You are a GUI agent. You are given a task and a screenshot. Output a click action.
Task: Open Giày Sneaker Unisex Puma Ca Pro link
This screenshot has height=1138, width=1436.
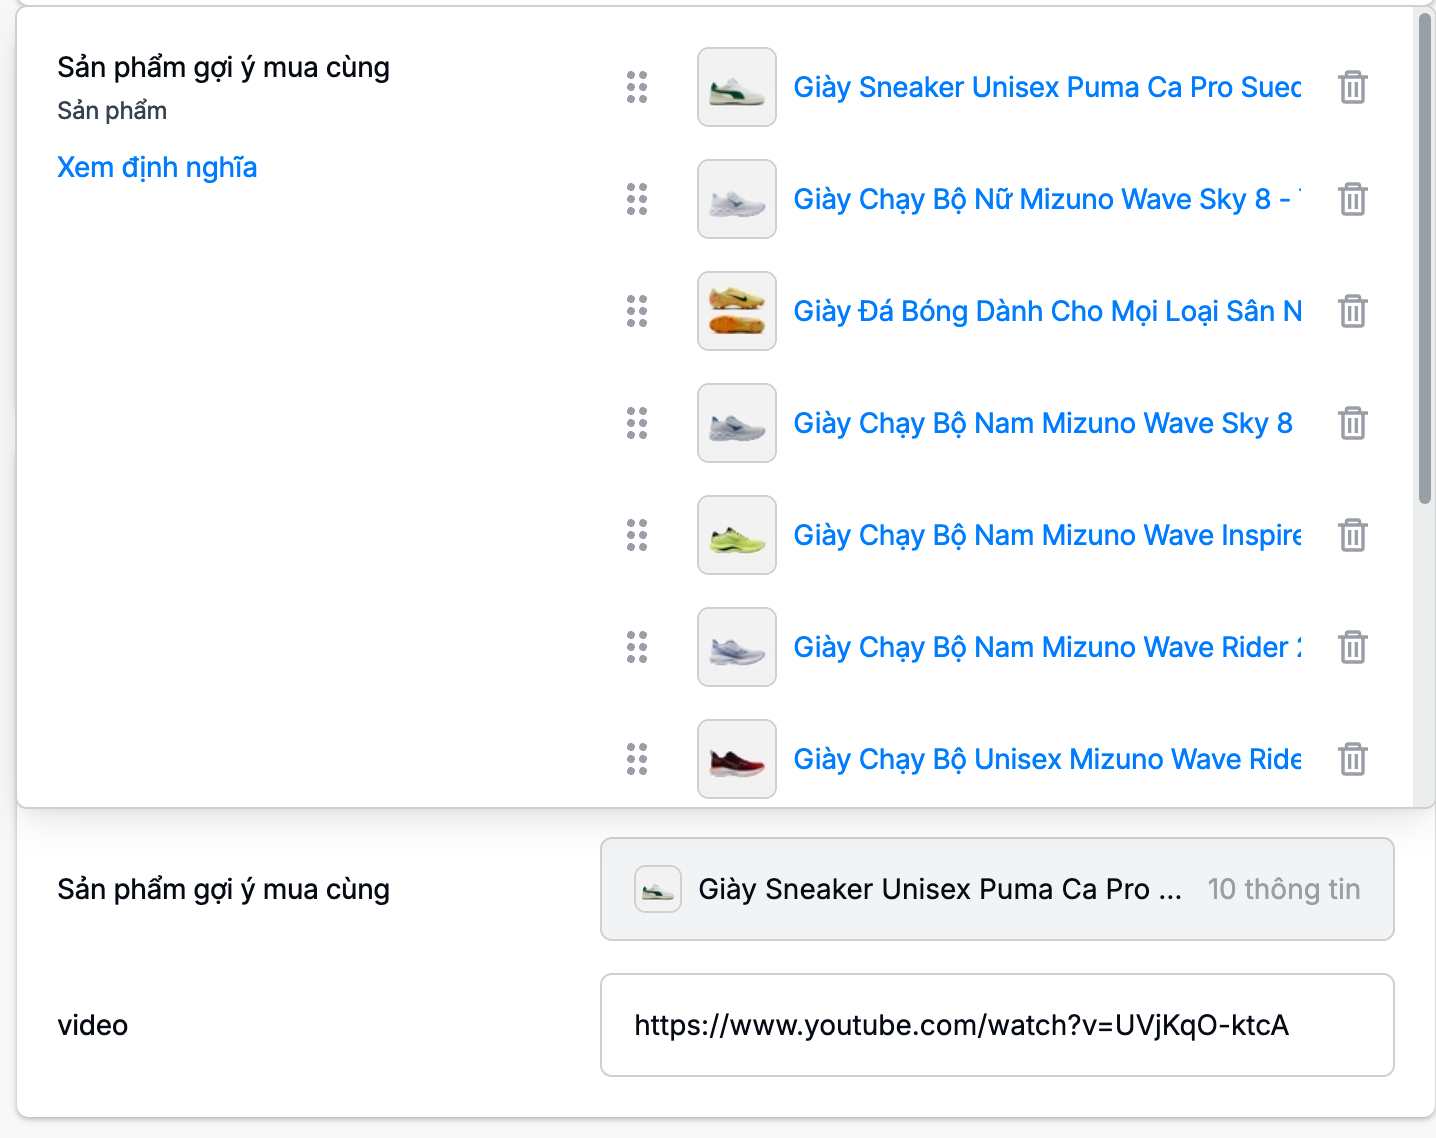[1047, 87]
